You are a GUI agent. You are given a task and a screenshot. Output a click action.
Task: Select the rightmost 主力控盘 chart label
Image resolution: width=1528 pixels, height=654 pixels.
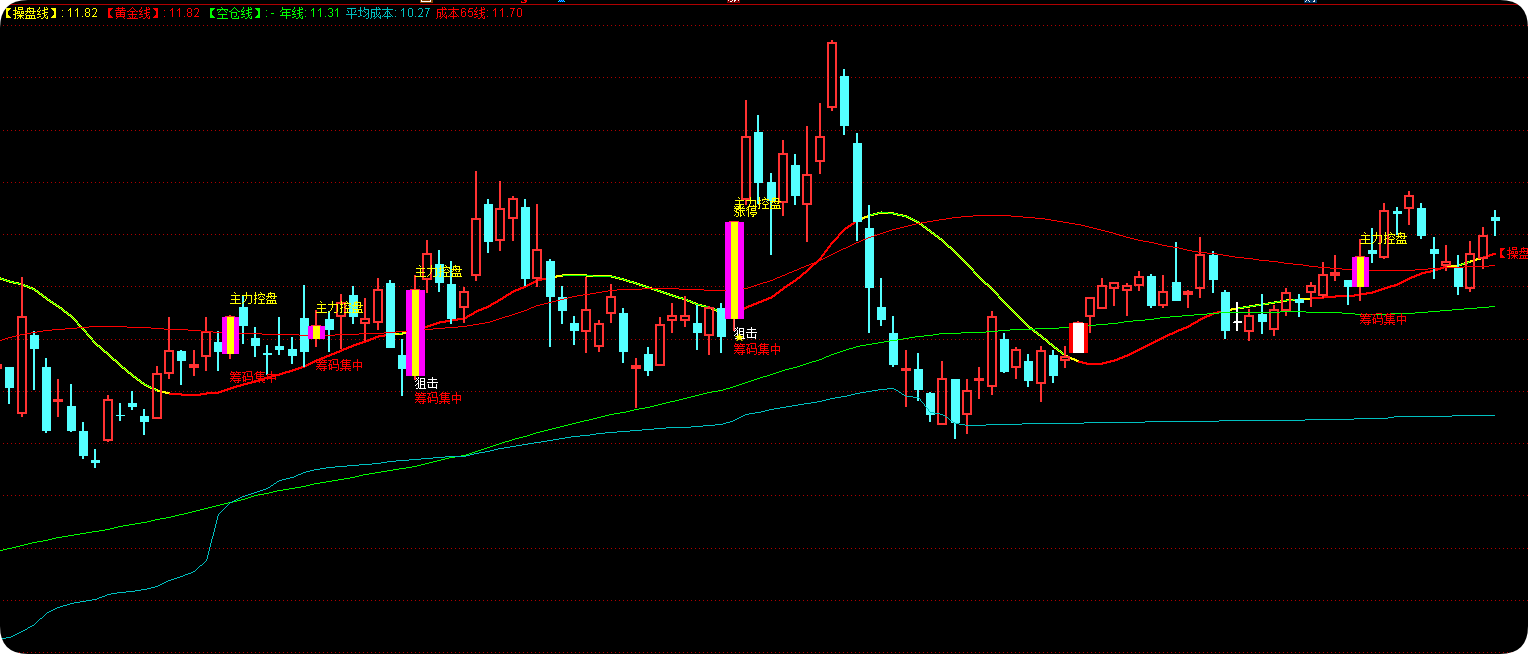pos(1383,238)
